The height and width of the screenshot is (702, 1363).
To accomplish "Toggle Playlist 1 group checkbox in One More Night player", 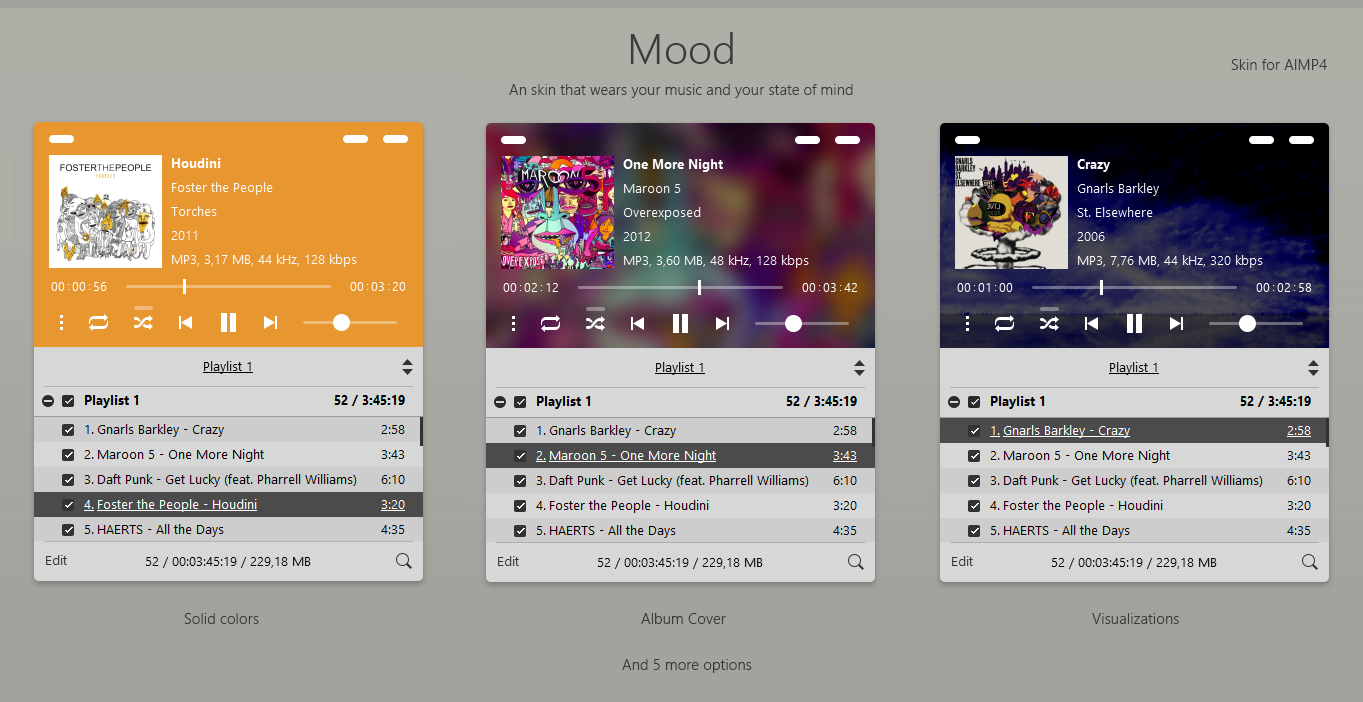I will pyautogui.click(x=520, y=402).
